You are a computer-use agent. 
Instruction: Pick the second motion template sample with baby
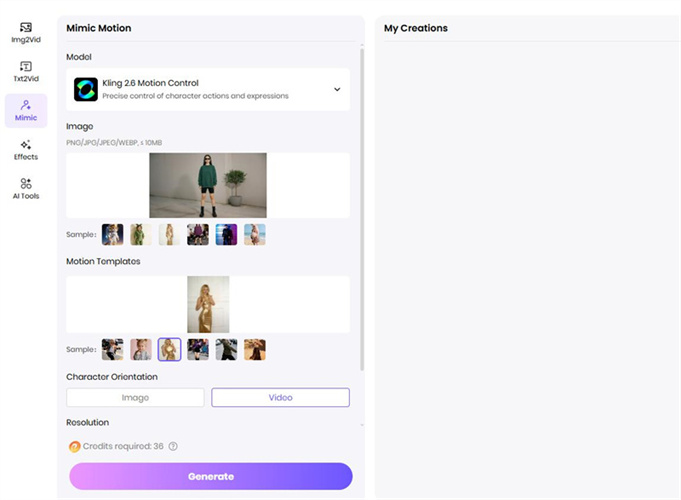coord(141,350)
